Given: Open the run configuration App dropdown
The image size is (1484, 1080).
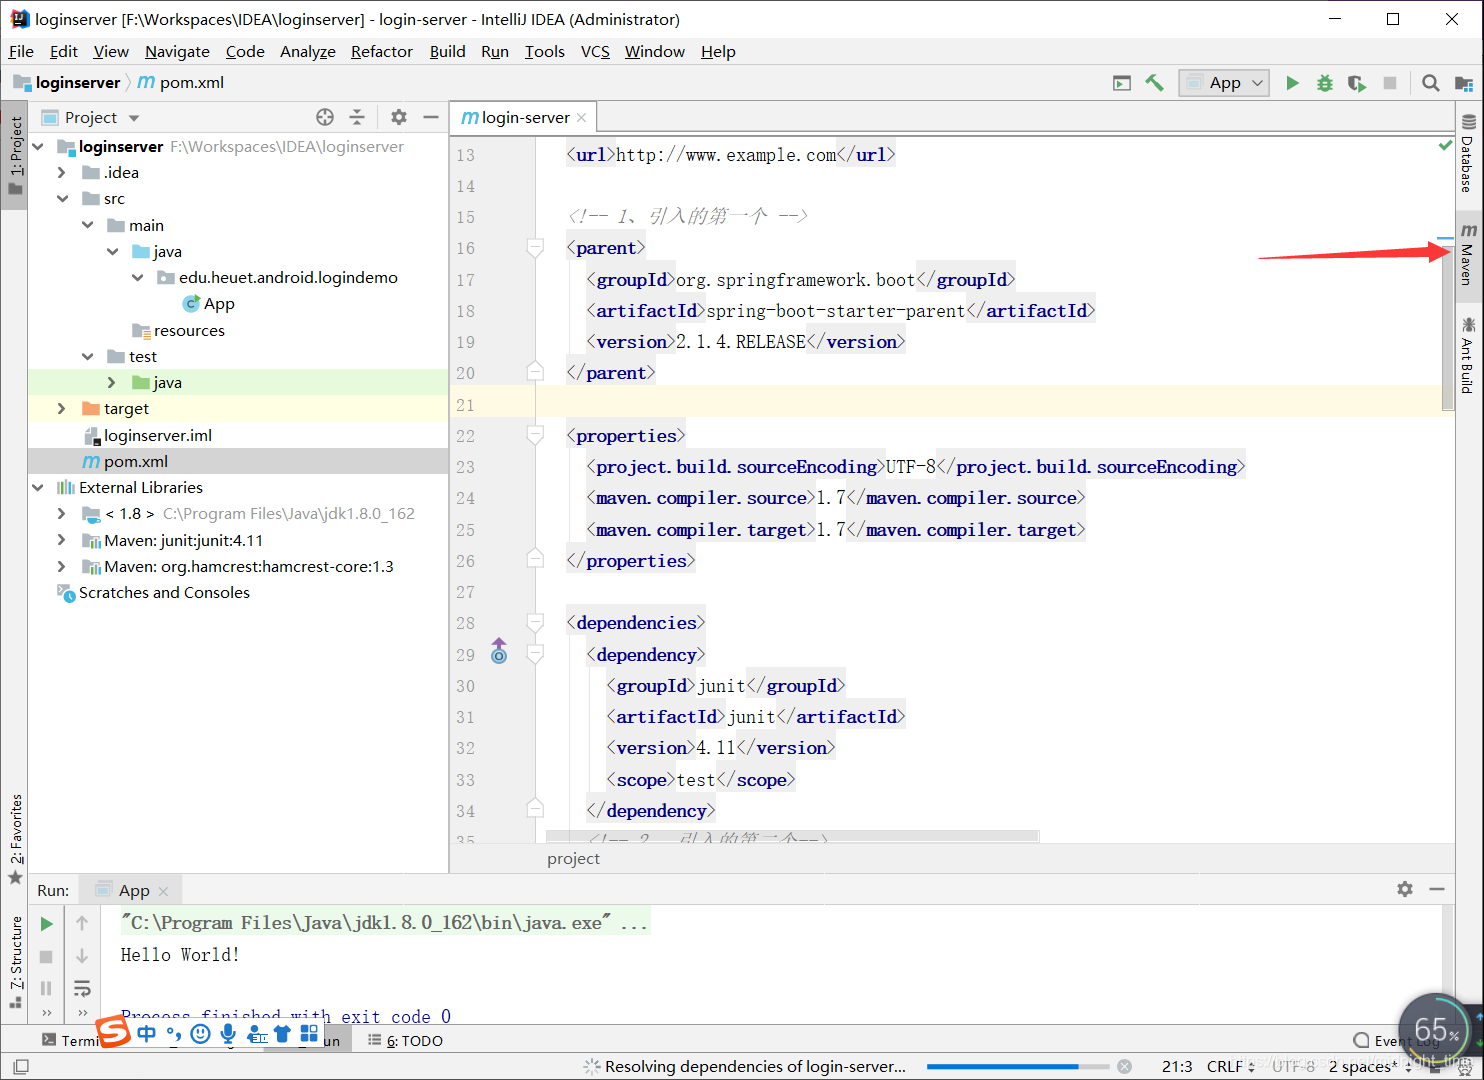Looking at the screenshot, I should pos(1225,83).
